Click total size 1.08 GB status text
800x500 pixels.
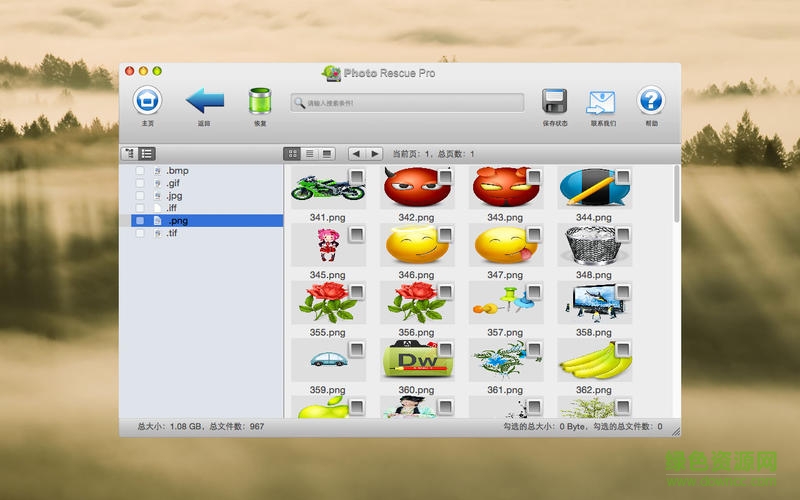click(201, 426)
